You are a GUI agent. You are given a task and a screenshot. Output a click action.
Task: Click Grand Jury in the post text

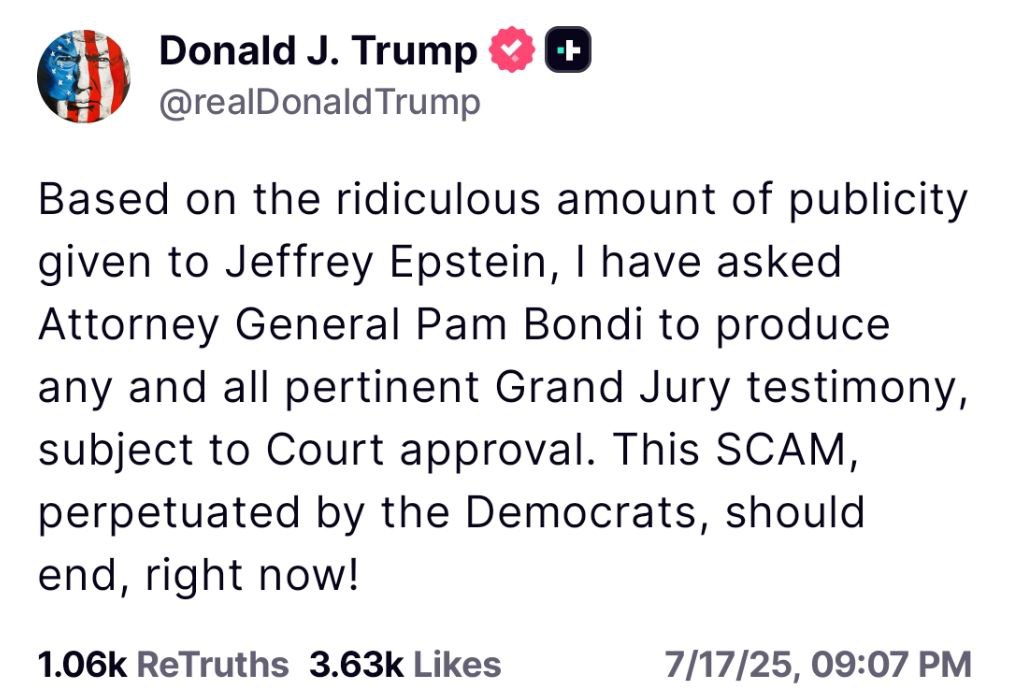[x=613, y=387]
